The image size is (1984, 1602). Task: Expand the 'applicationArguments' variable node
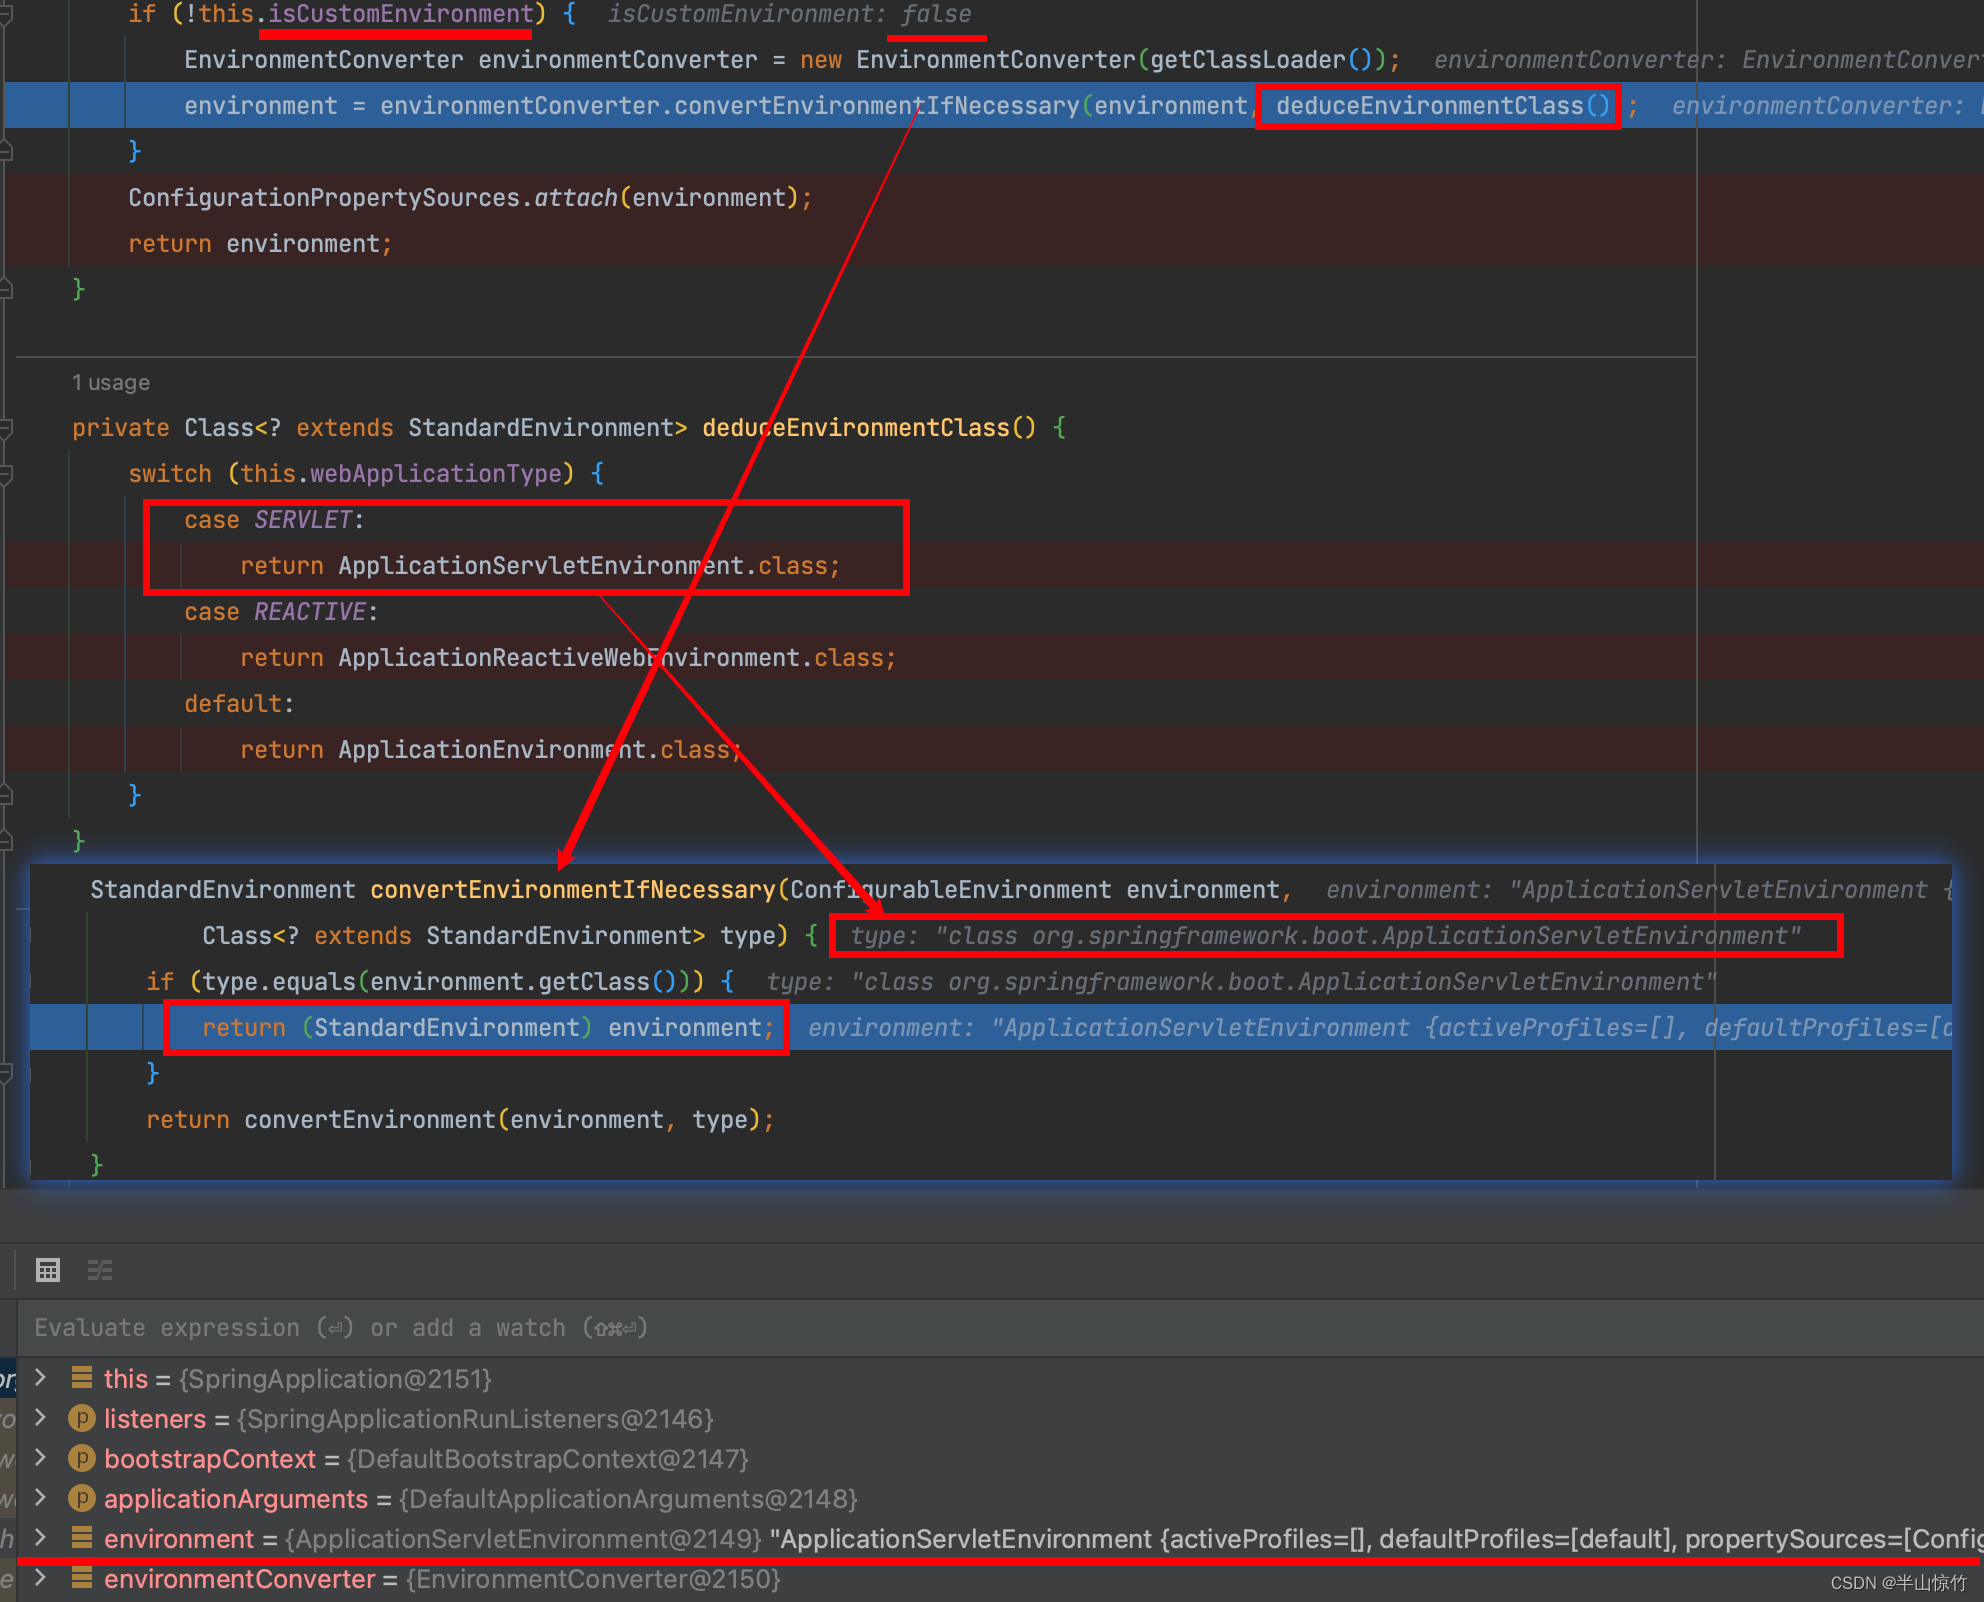click(x=41, y=1498)
